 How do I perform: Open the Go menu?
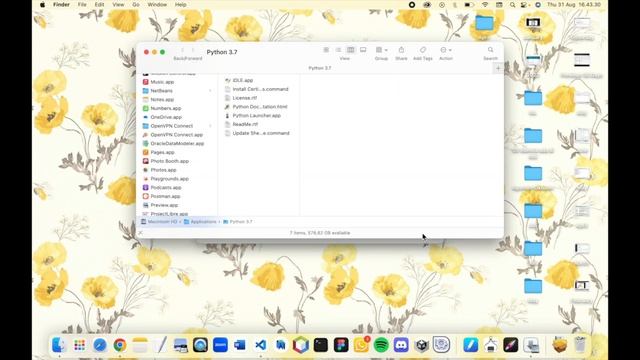point(136,4)
